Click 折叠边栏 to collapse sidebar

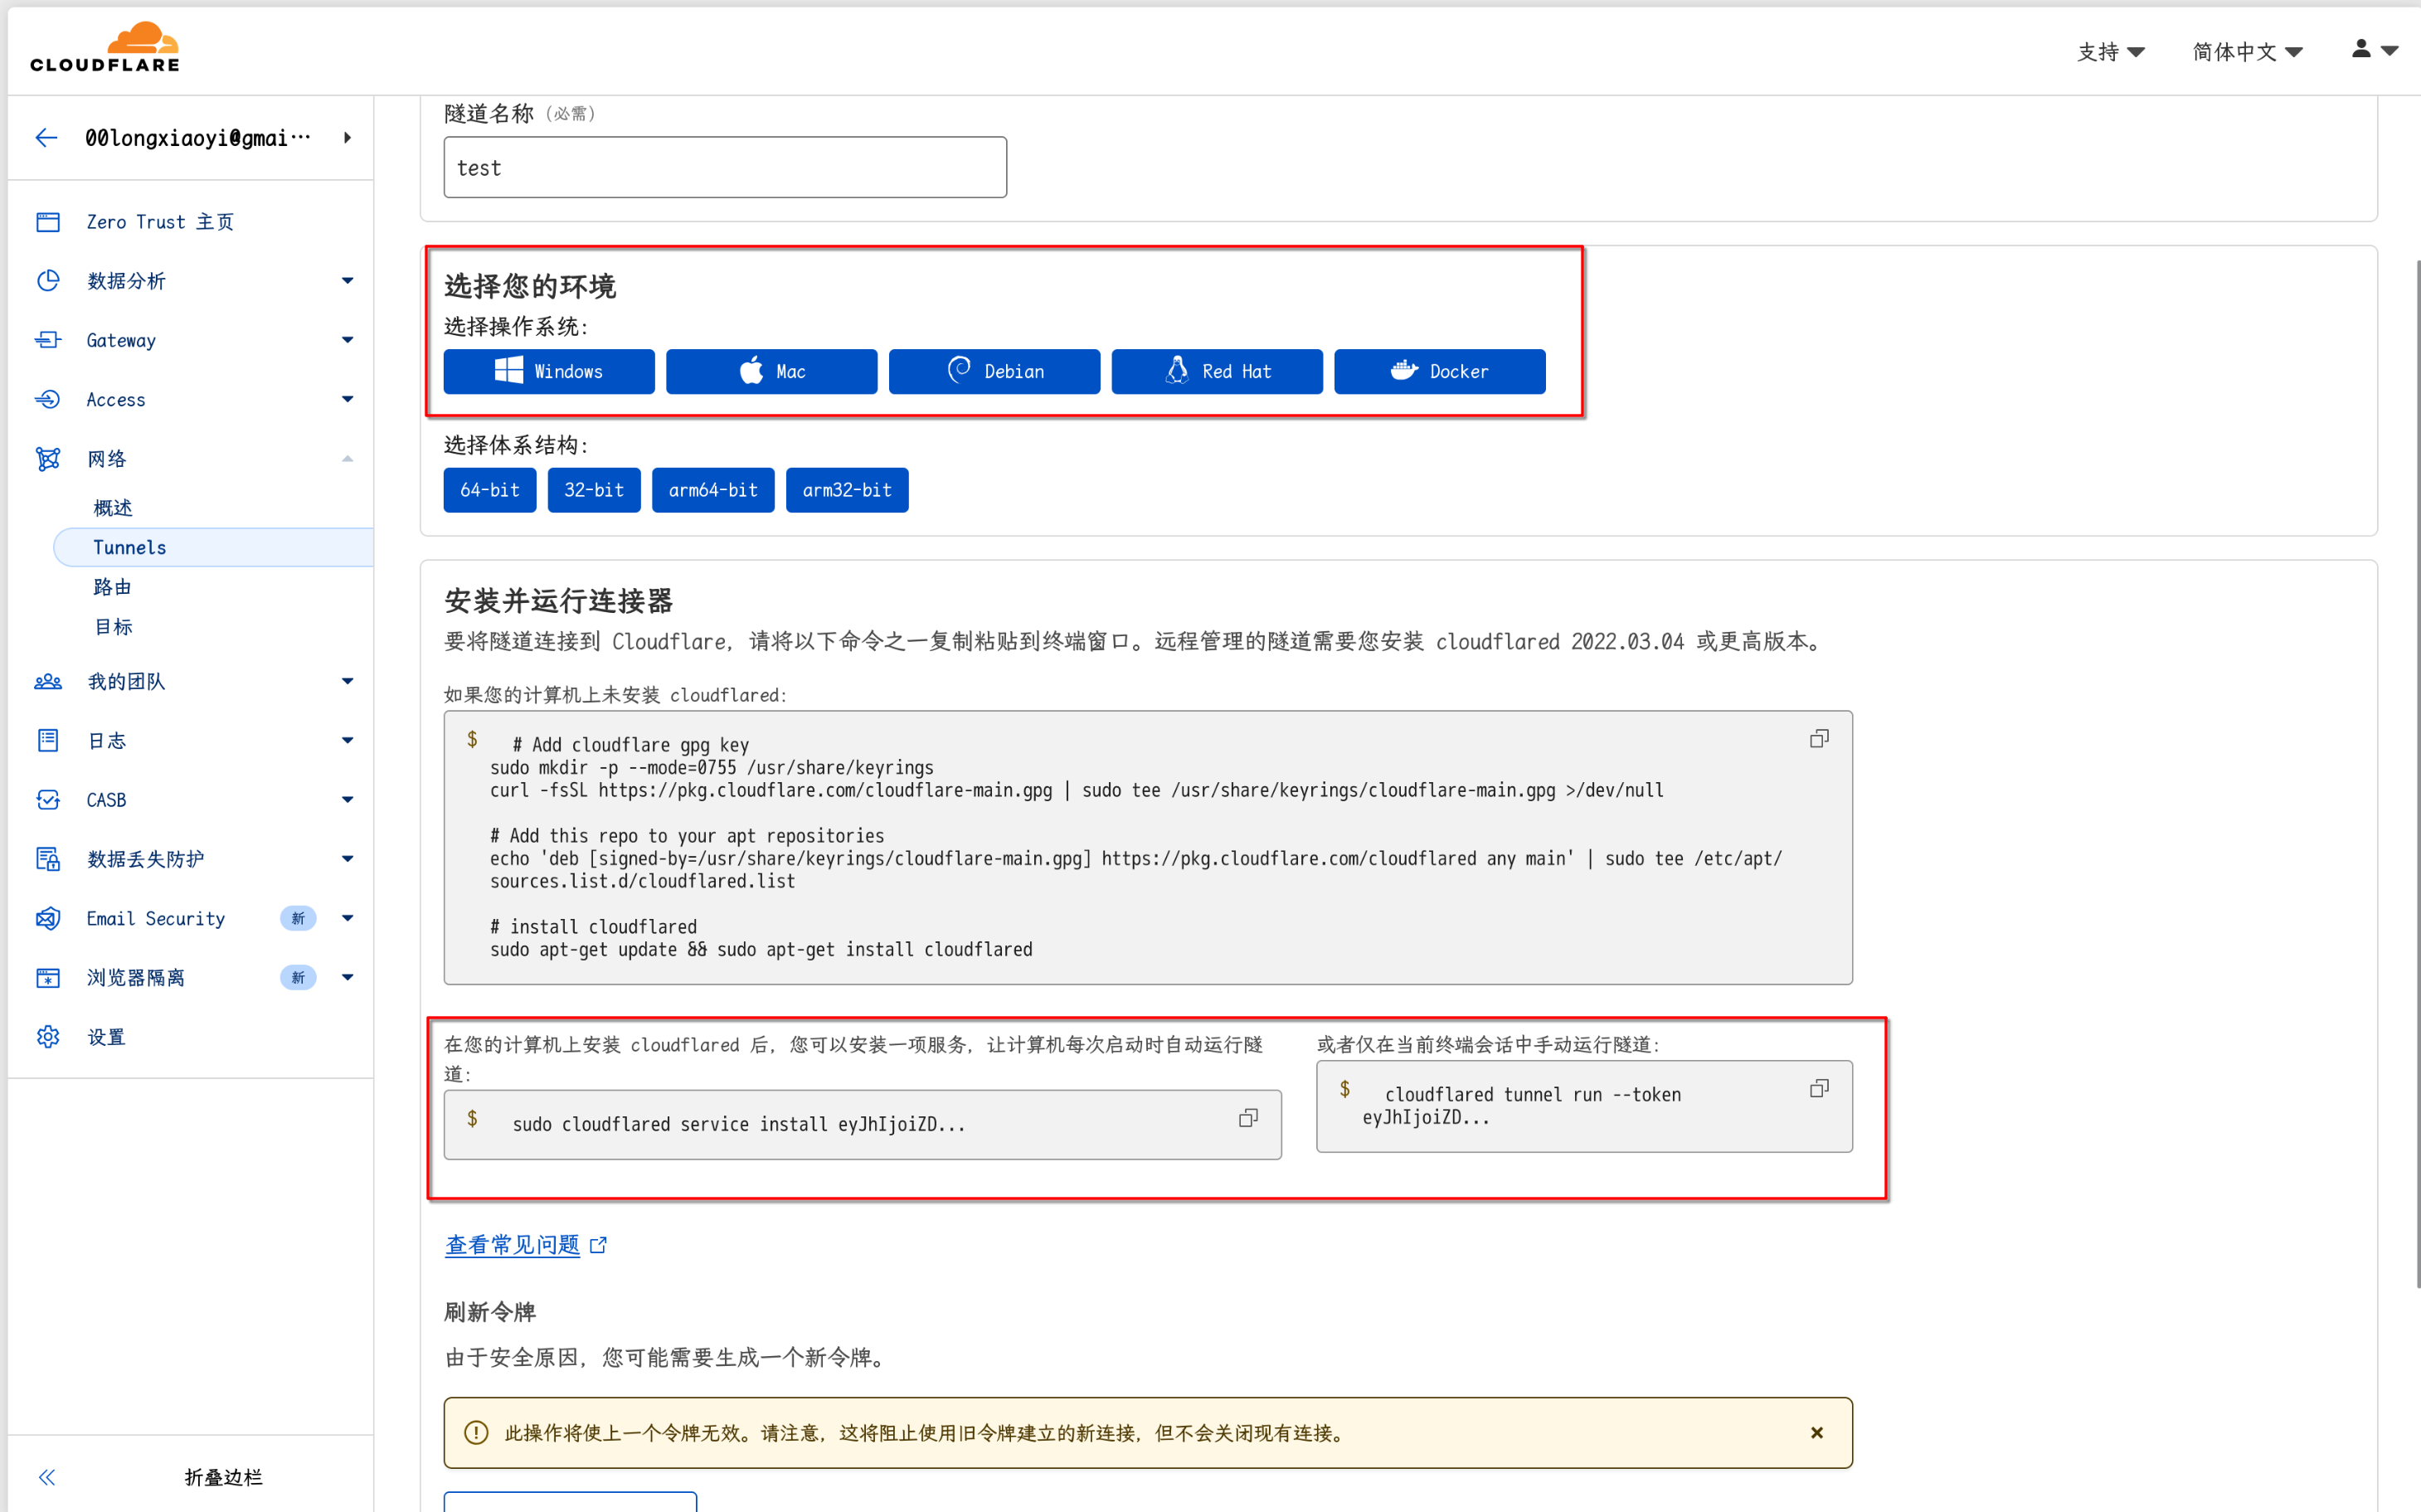pos(223,1477)
